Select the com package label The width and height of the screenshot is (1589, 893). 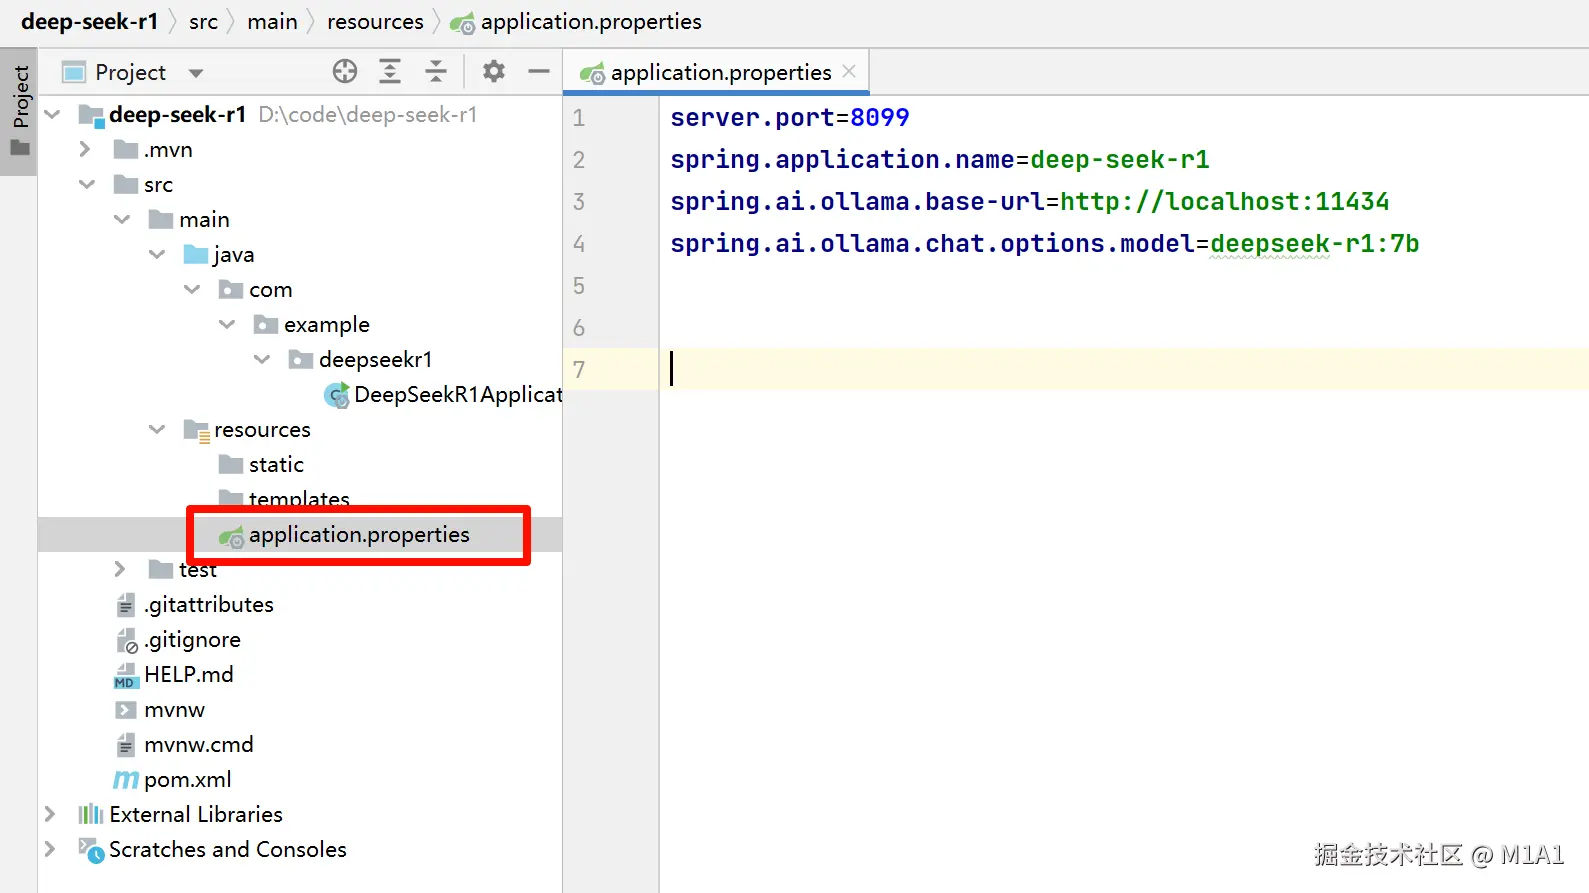271,290
